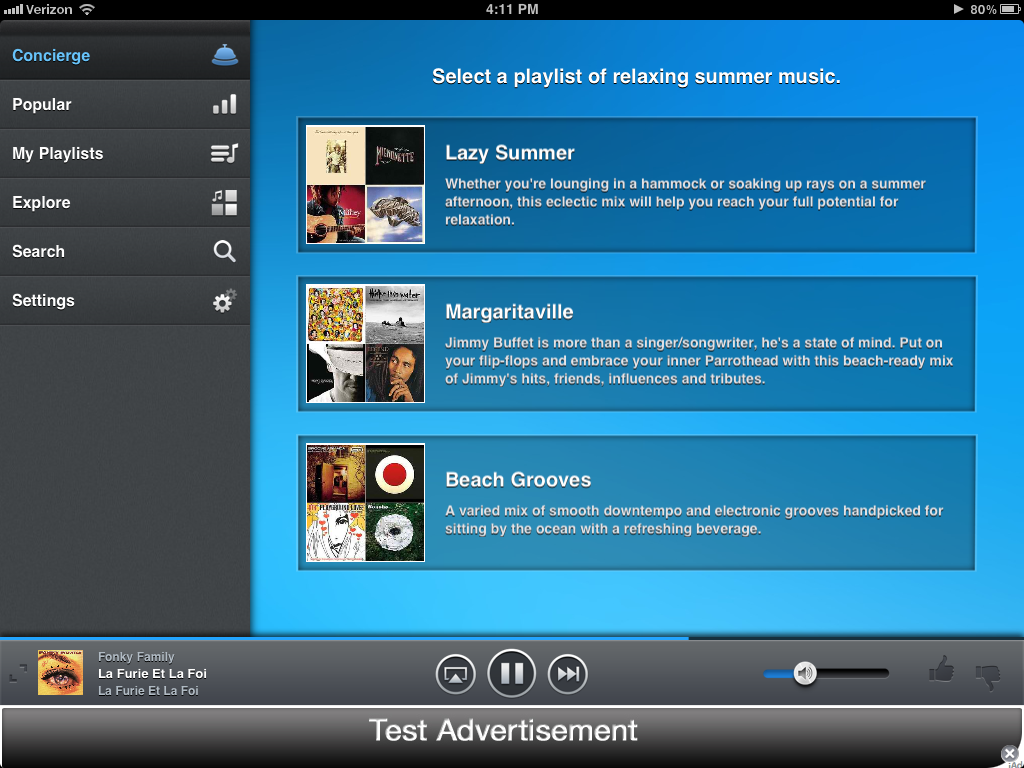
Task: Select the Lazy Summer playlist title
Action: click(509, 153)
